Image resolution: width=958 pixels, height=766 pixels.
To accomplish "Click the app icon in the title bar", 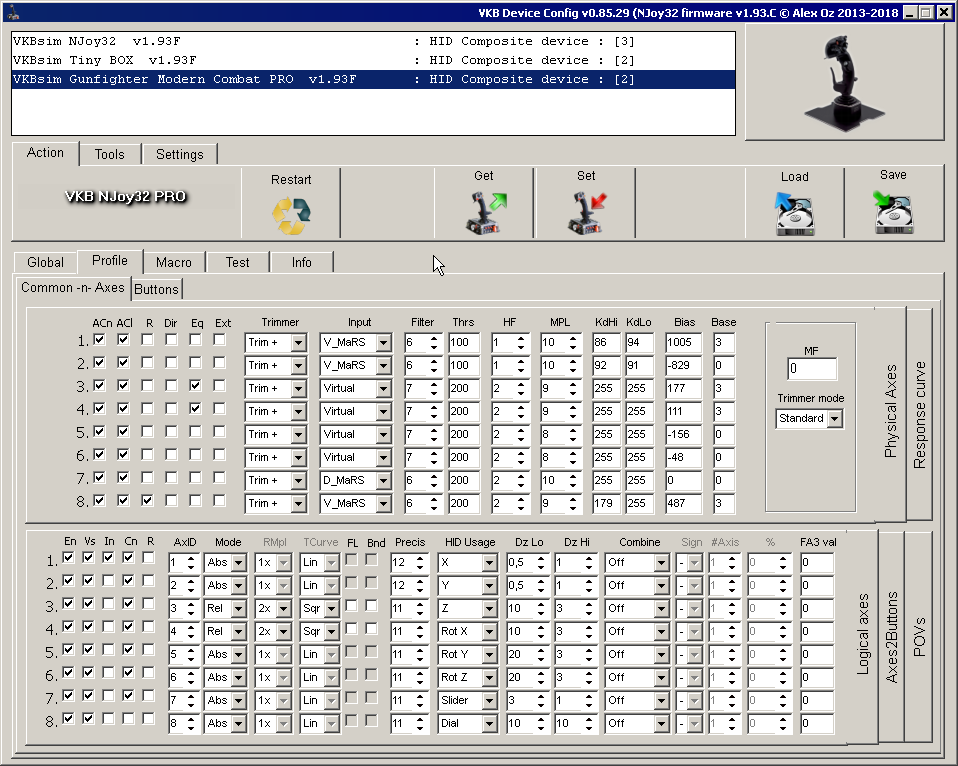I will (x=12, y=12).
